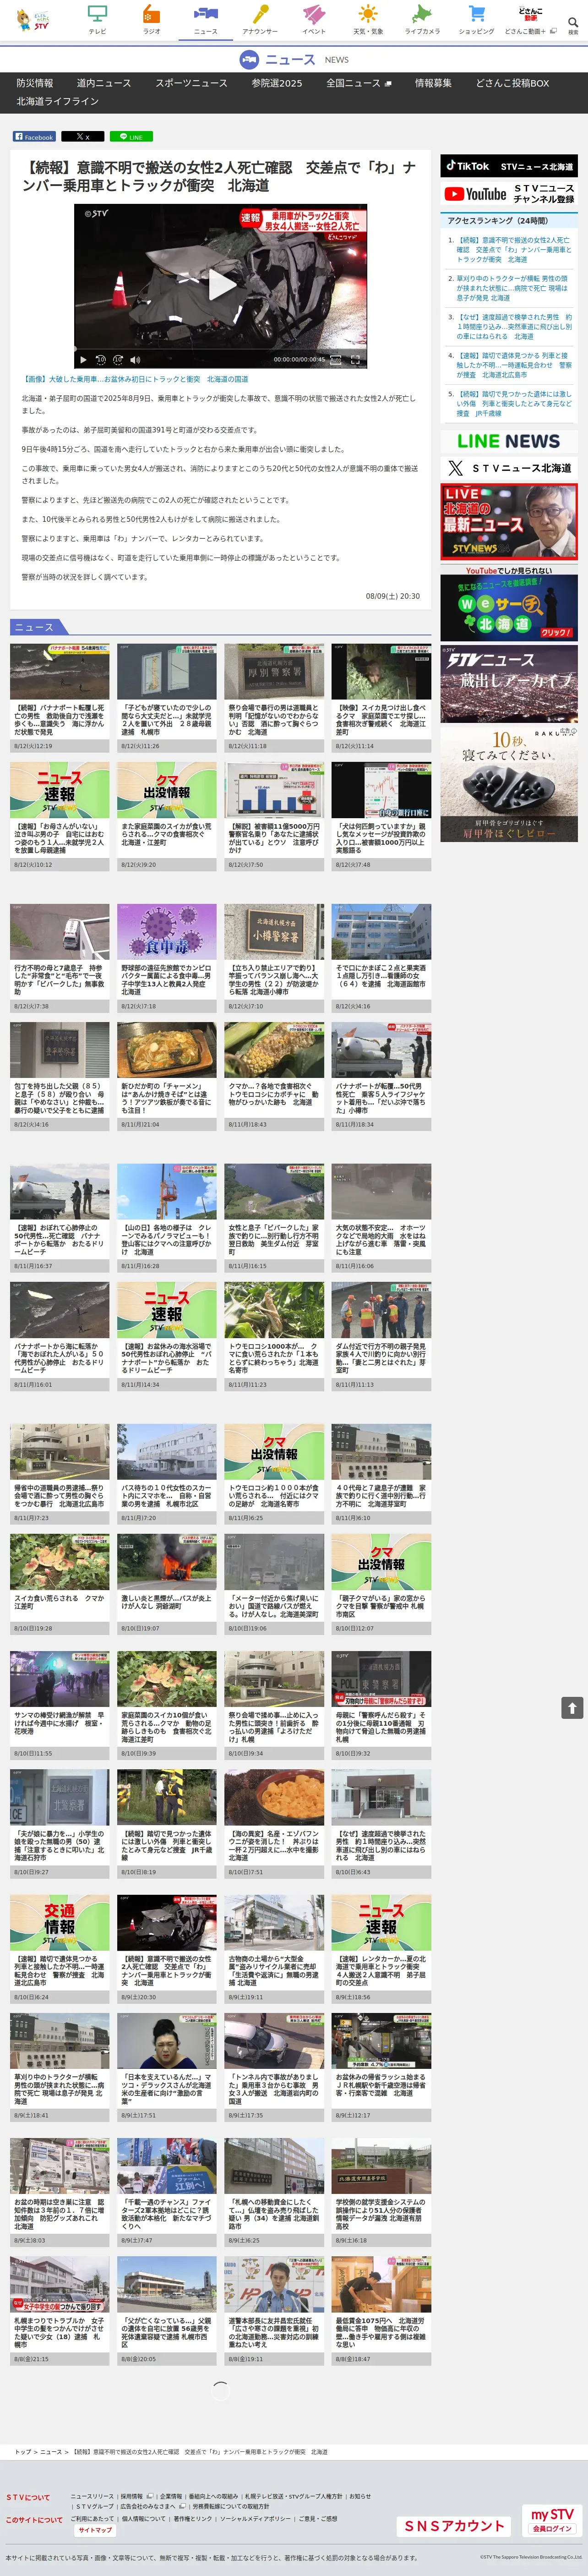Share article via X button
The height and width of the screenshot is (2576, 588).
tap(82, 136)
